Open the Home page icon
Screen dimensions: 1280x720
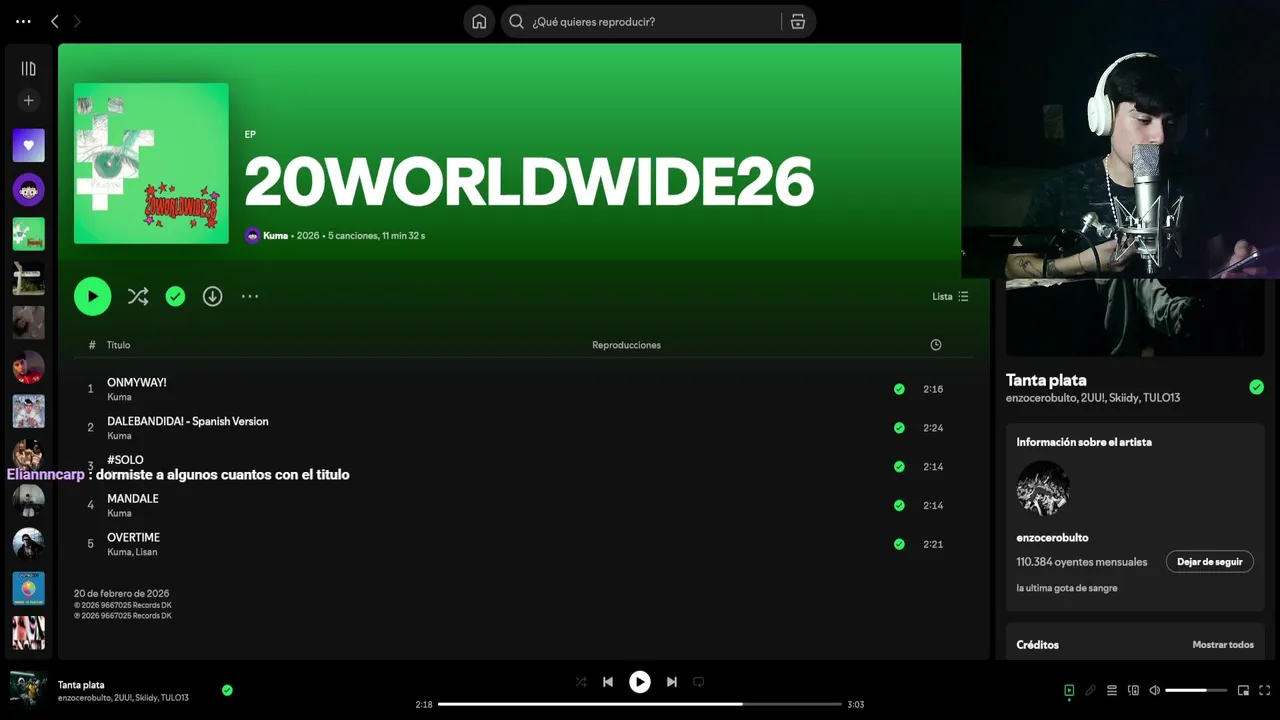[479, 21]
